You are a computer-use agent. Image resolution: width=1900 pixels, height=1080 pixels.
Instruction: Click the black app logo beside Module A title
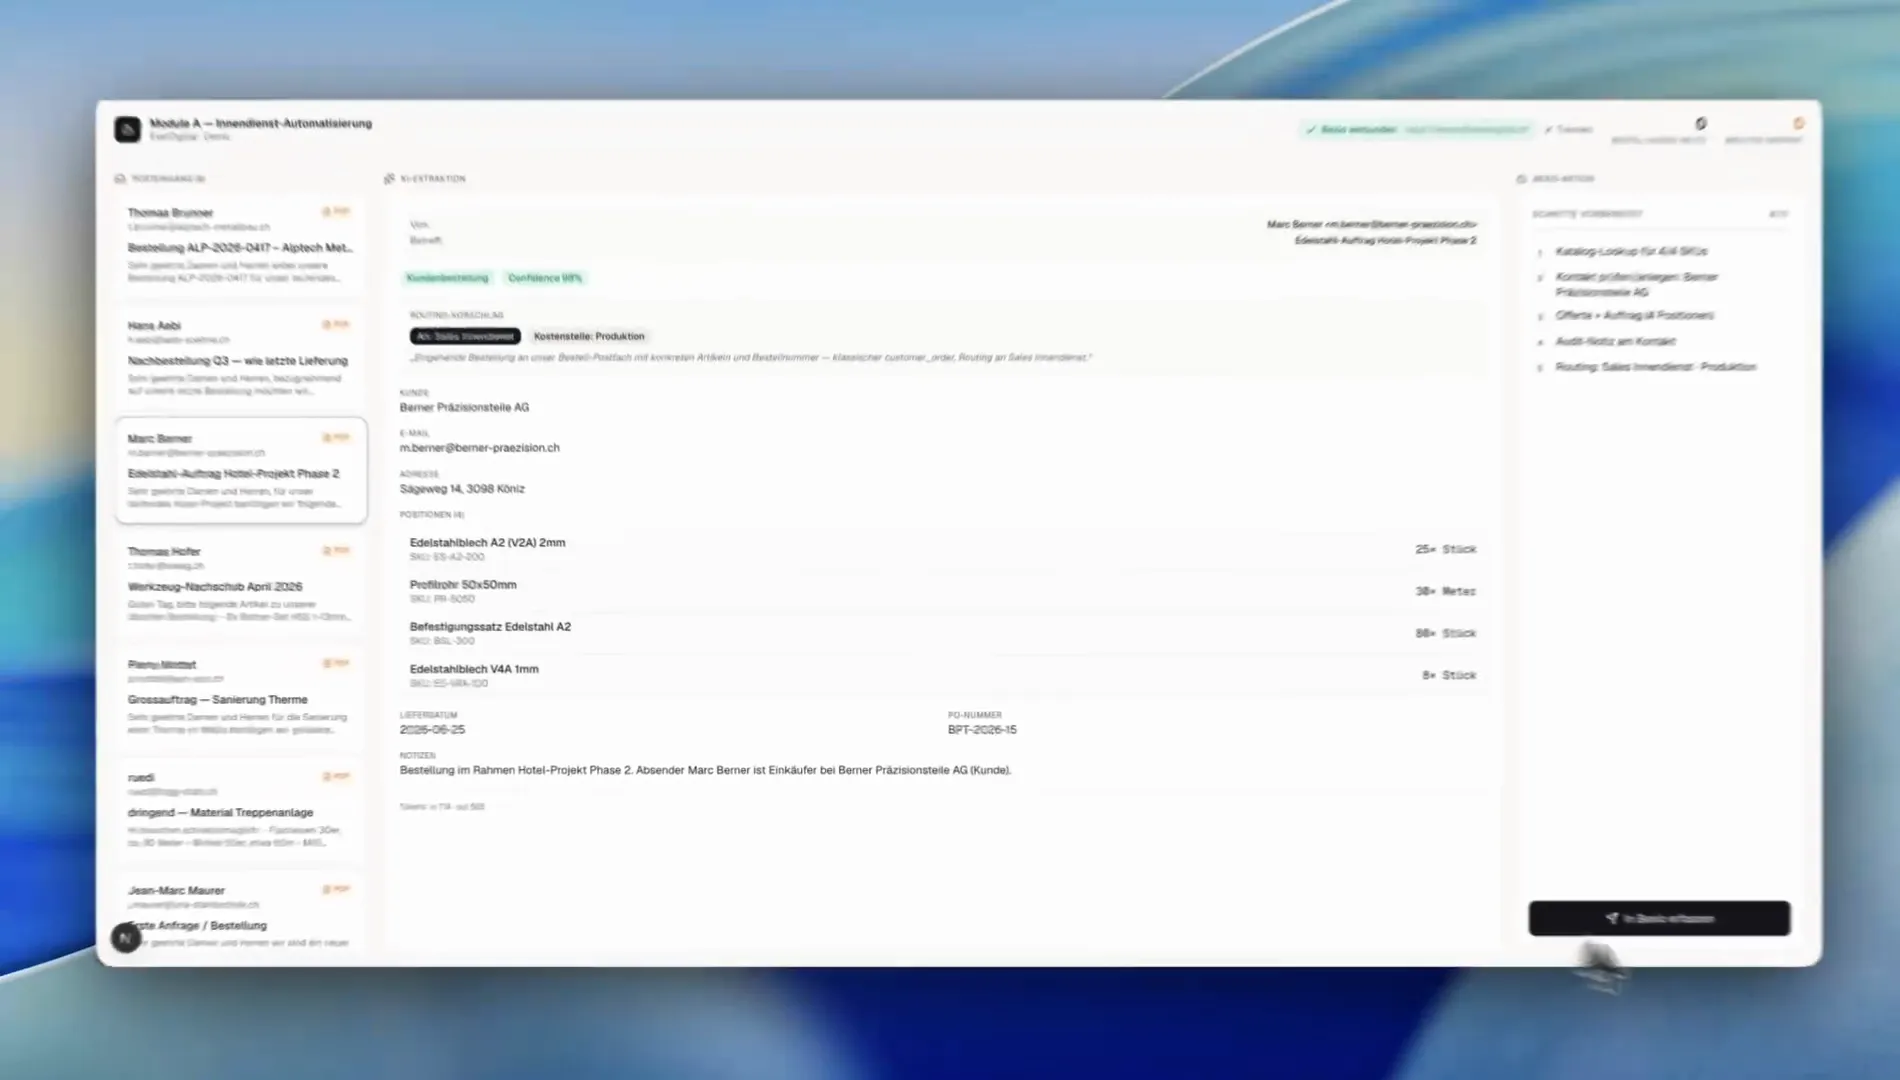coord(127,129)
